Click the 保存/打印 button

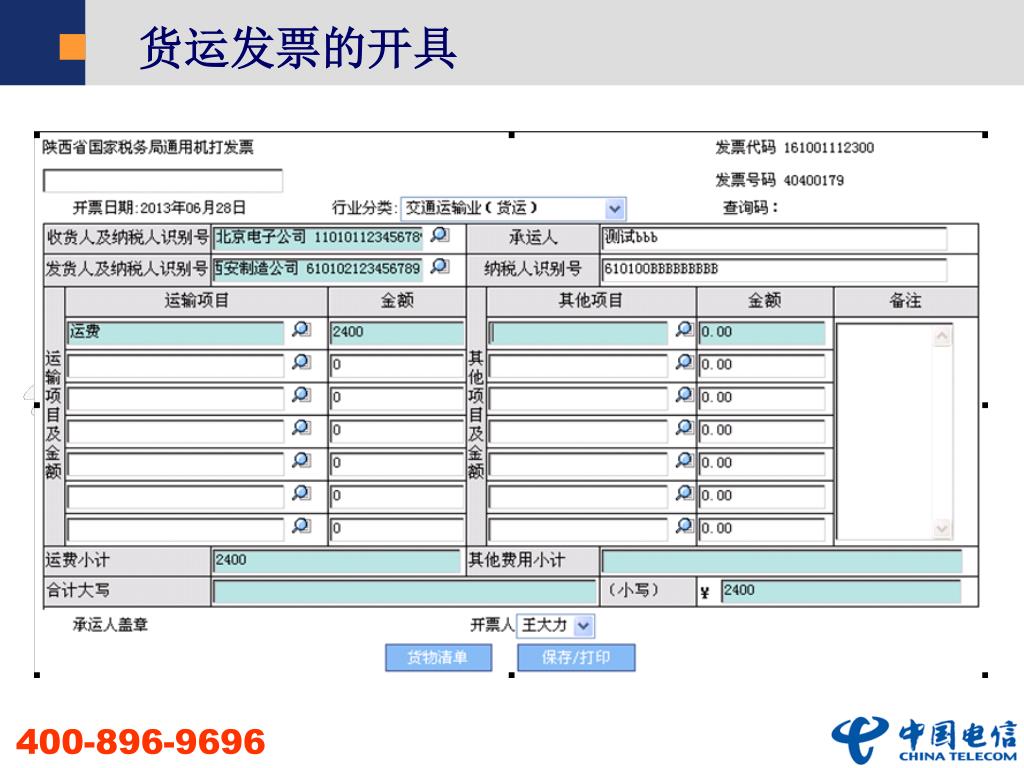click(576, 658)
